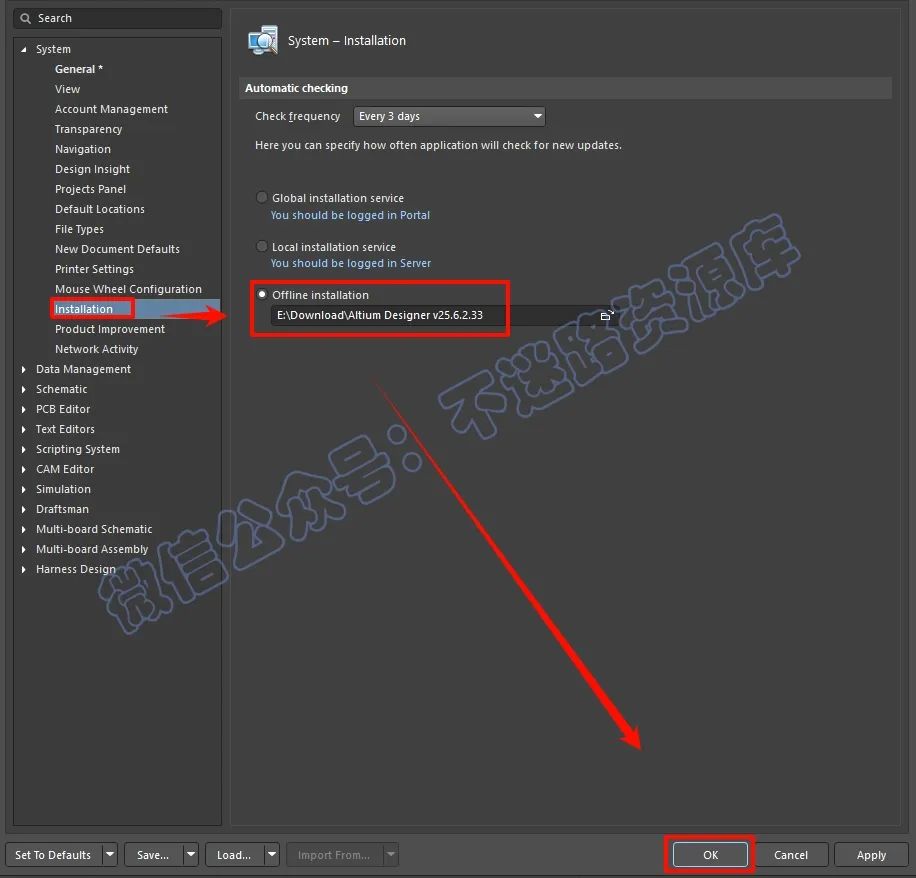Expand the CAM Editor node
916x878 pixels.
23,469
